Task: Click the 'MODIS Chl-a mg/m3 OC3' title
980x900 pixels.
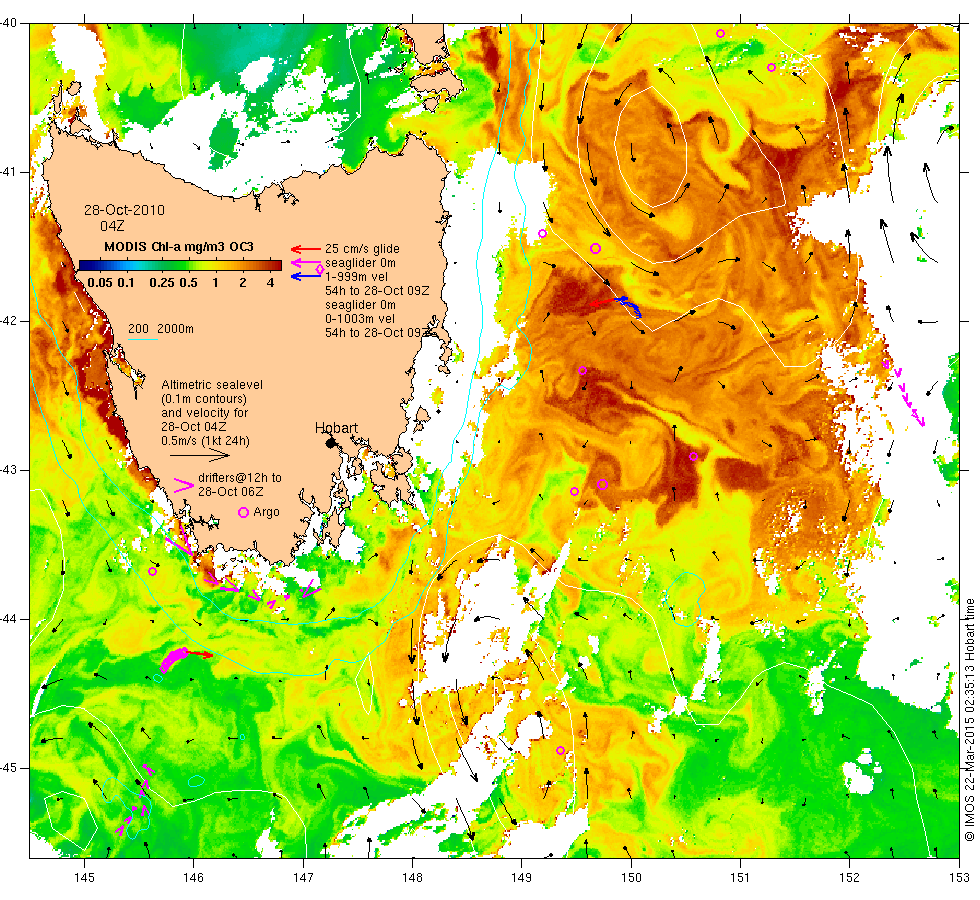Action: coord(179,246)
